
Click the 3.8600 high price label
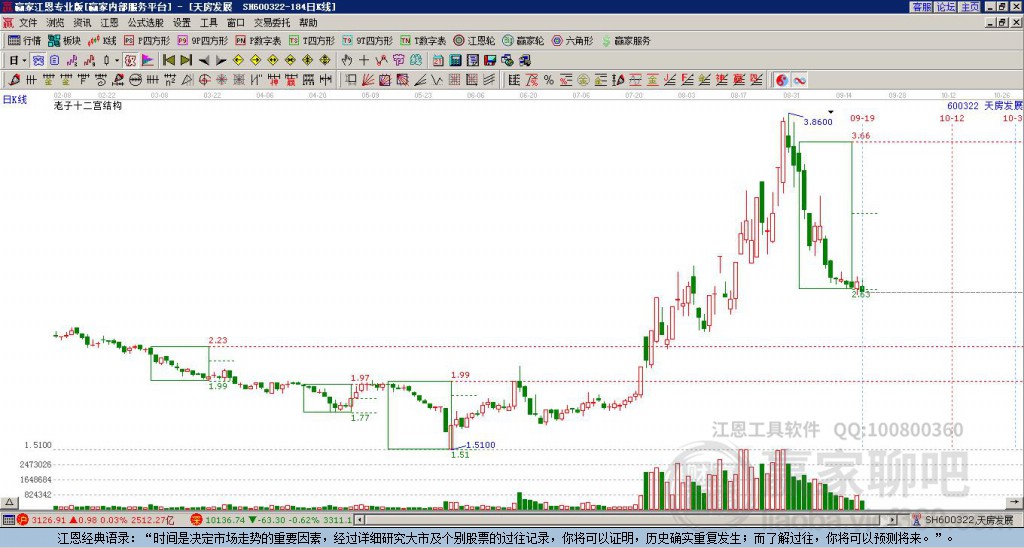(x=818, y=121)
